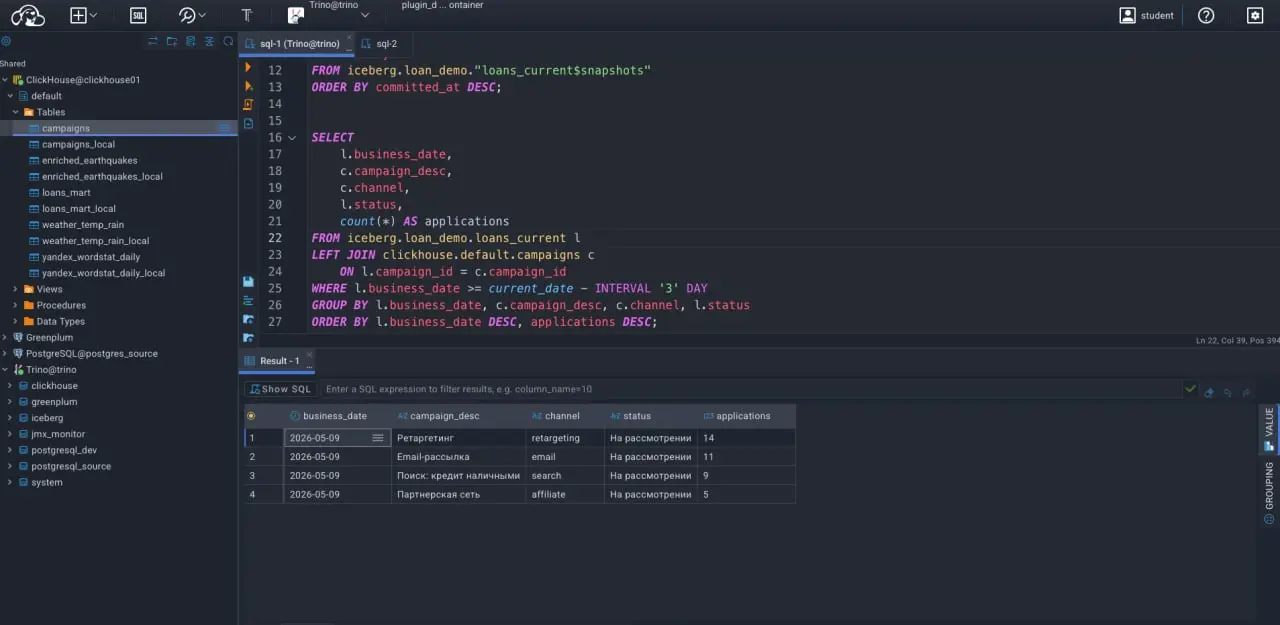Select the postgresql_dev catalog
This screenshot has height=625, width=1280.
tap(64, 450)
